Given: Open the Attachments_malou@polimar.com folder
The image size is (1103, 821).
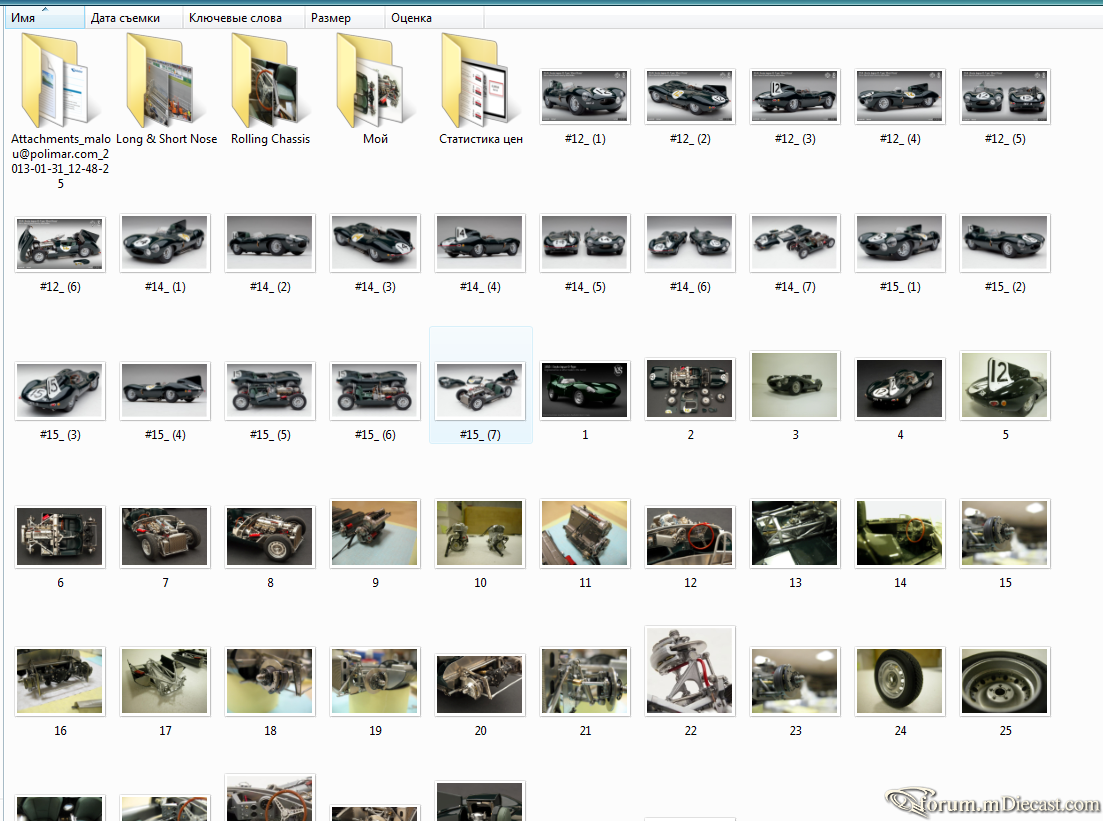Looking at the screenshot, I should click(x=60, y=82).
